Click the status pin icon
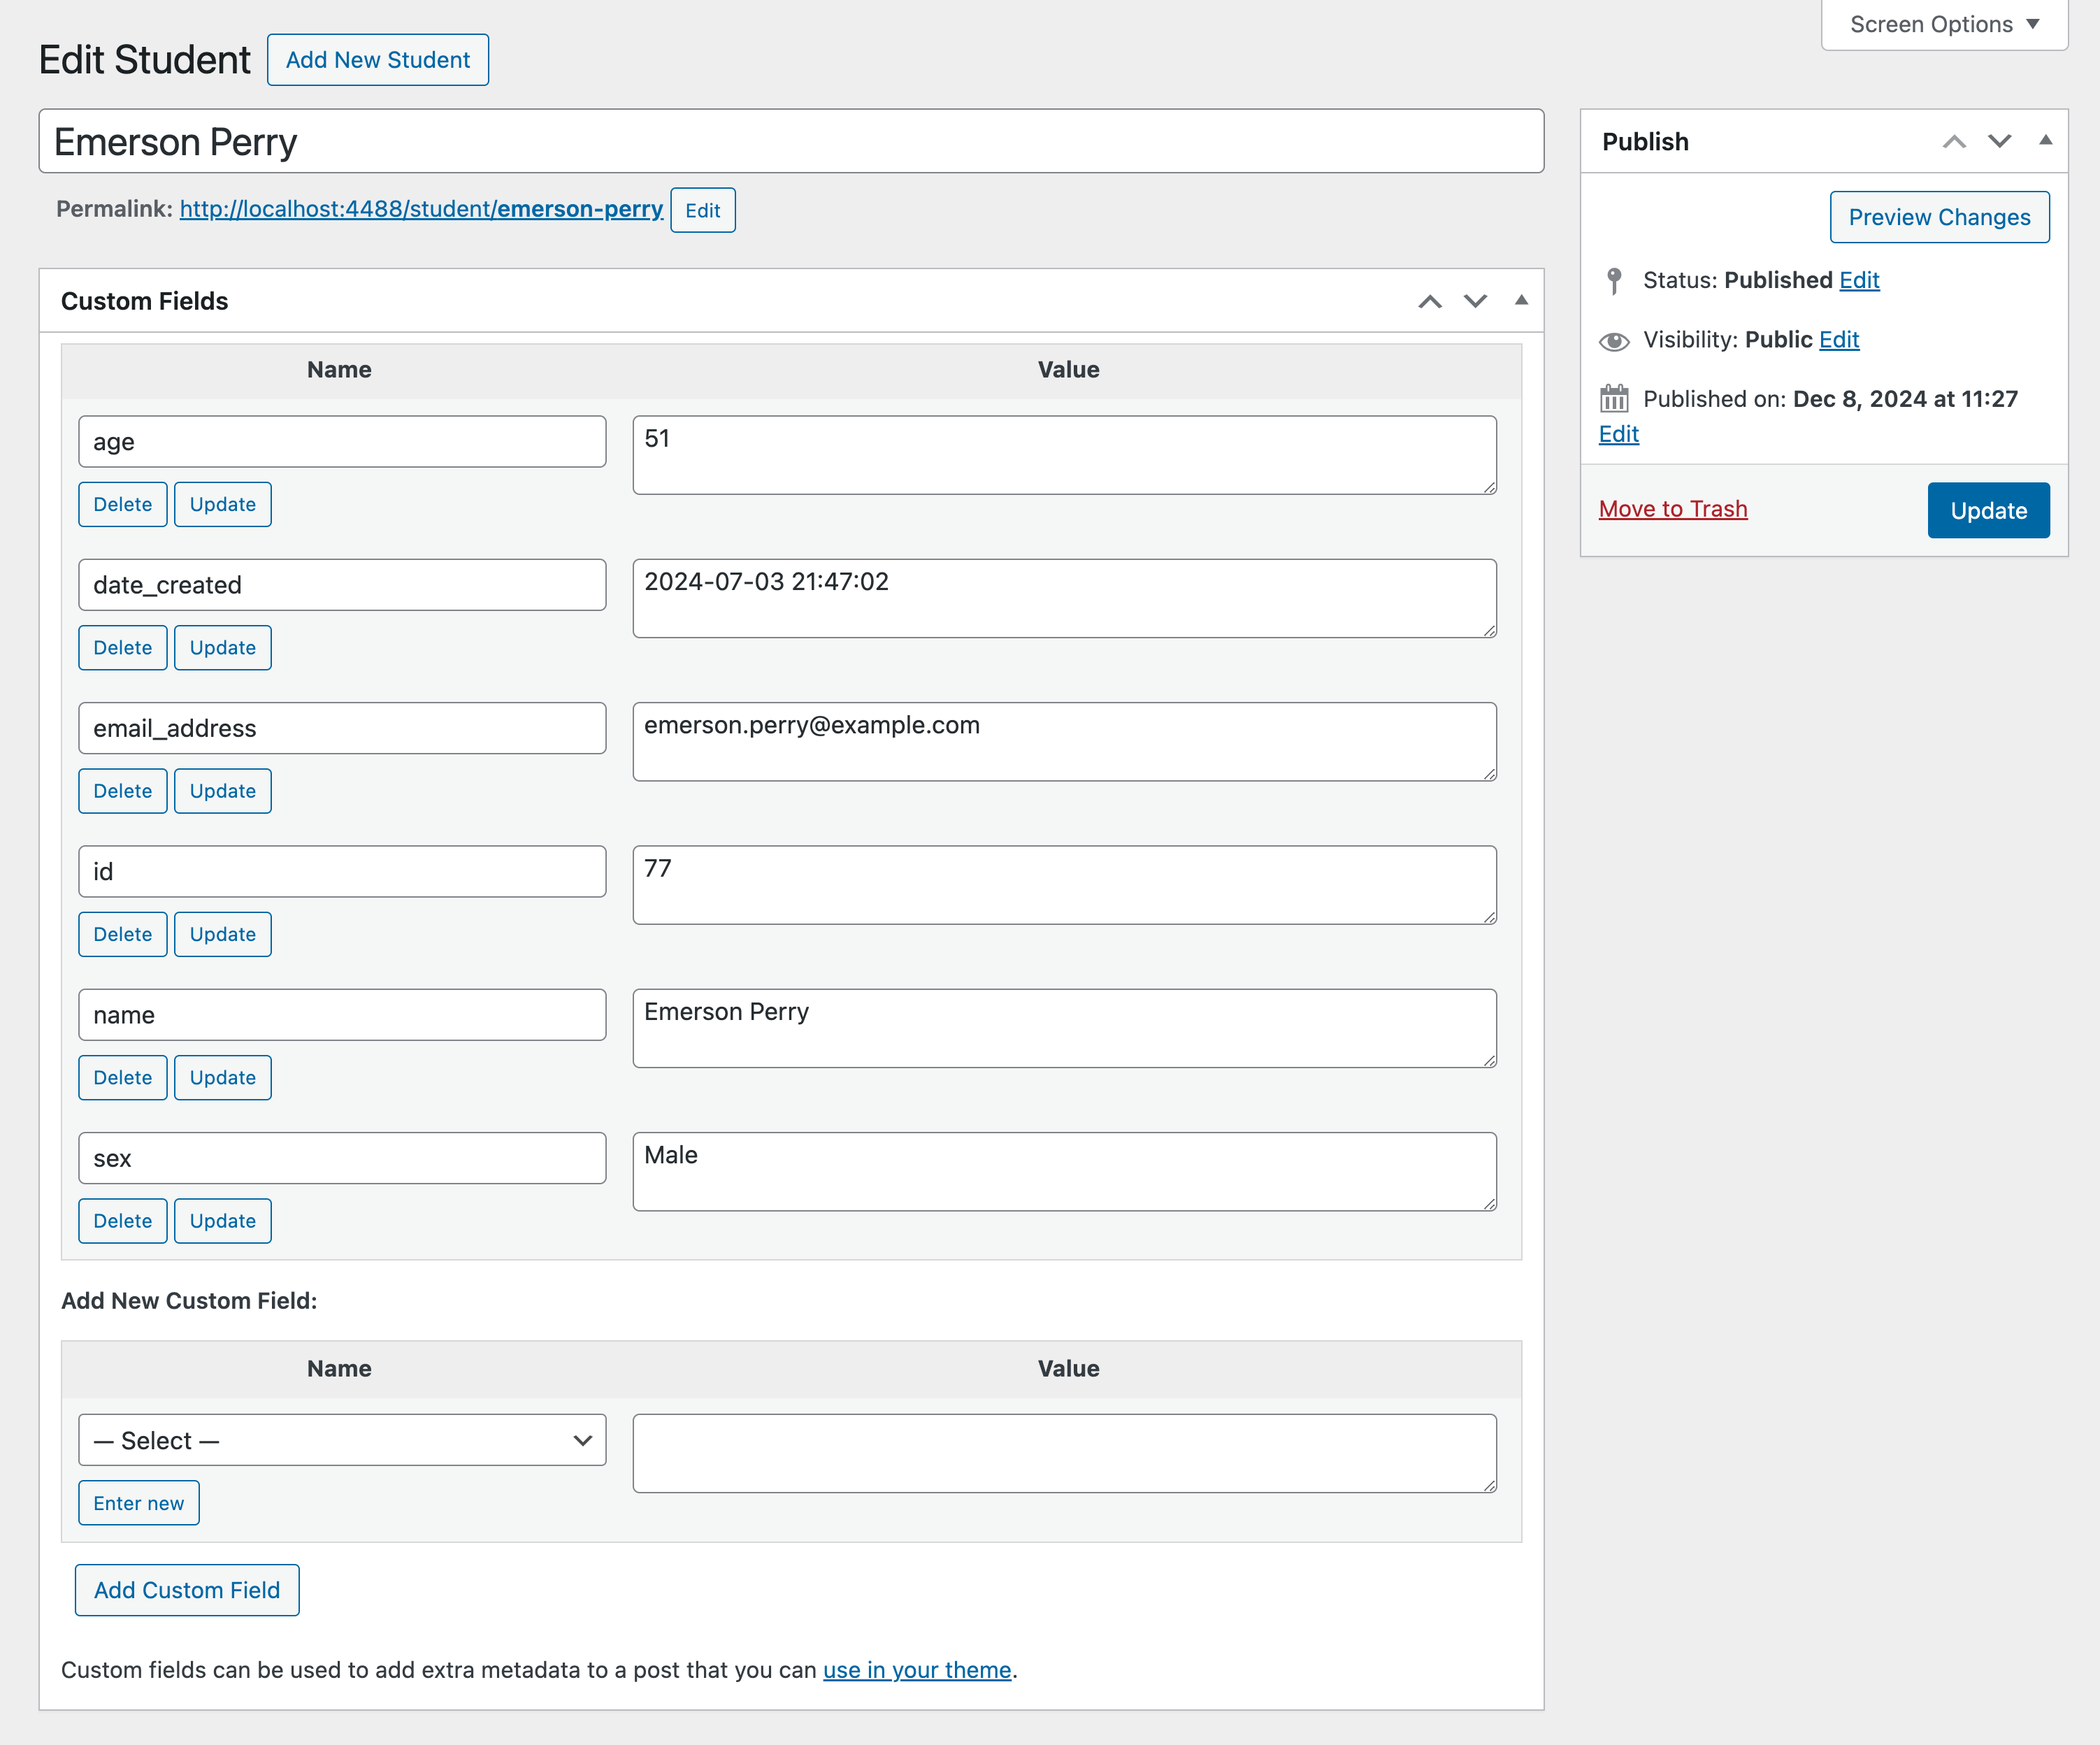Image resolution: width=2100 pixels, height=1745 pixels. [1613, 281]
